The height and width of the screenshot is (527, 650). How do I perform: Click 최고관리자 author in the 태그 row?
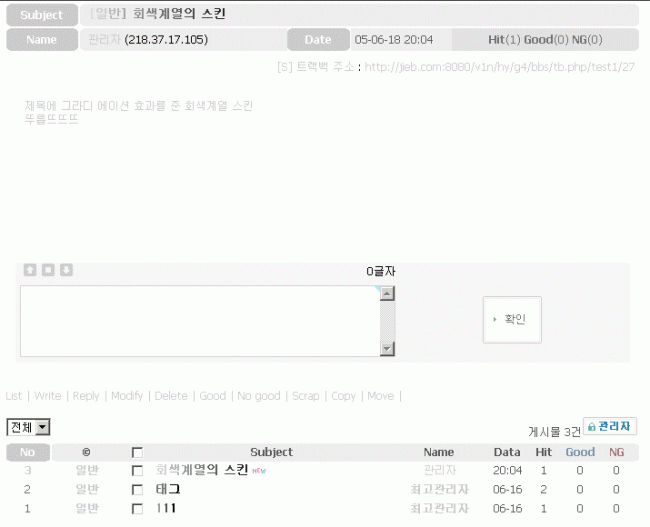click(x=439, y=489)
